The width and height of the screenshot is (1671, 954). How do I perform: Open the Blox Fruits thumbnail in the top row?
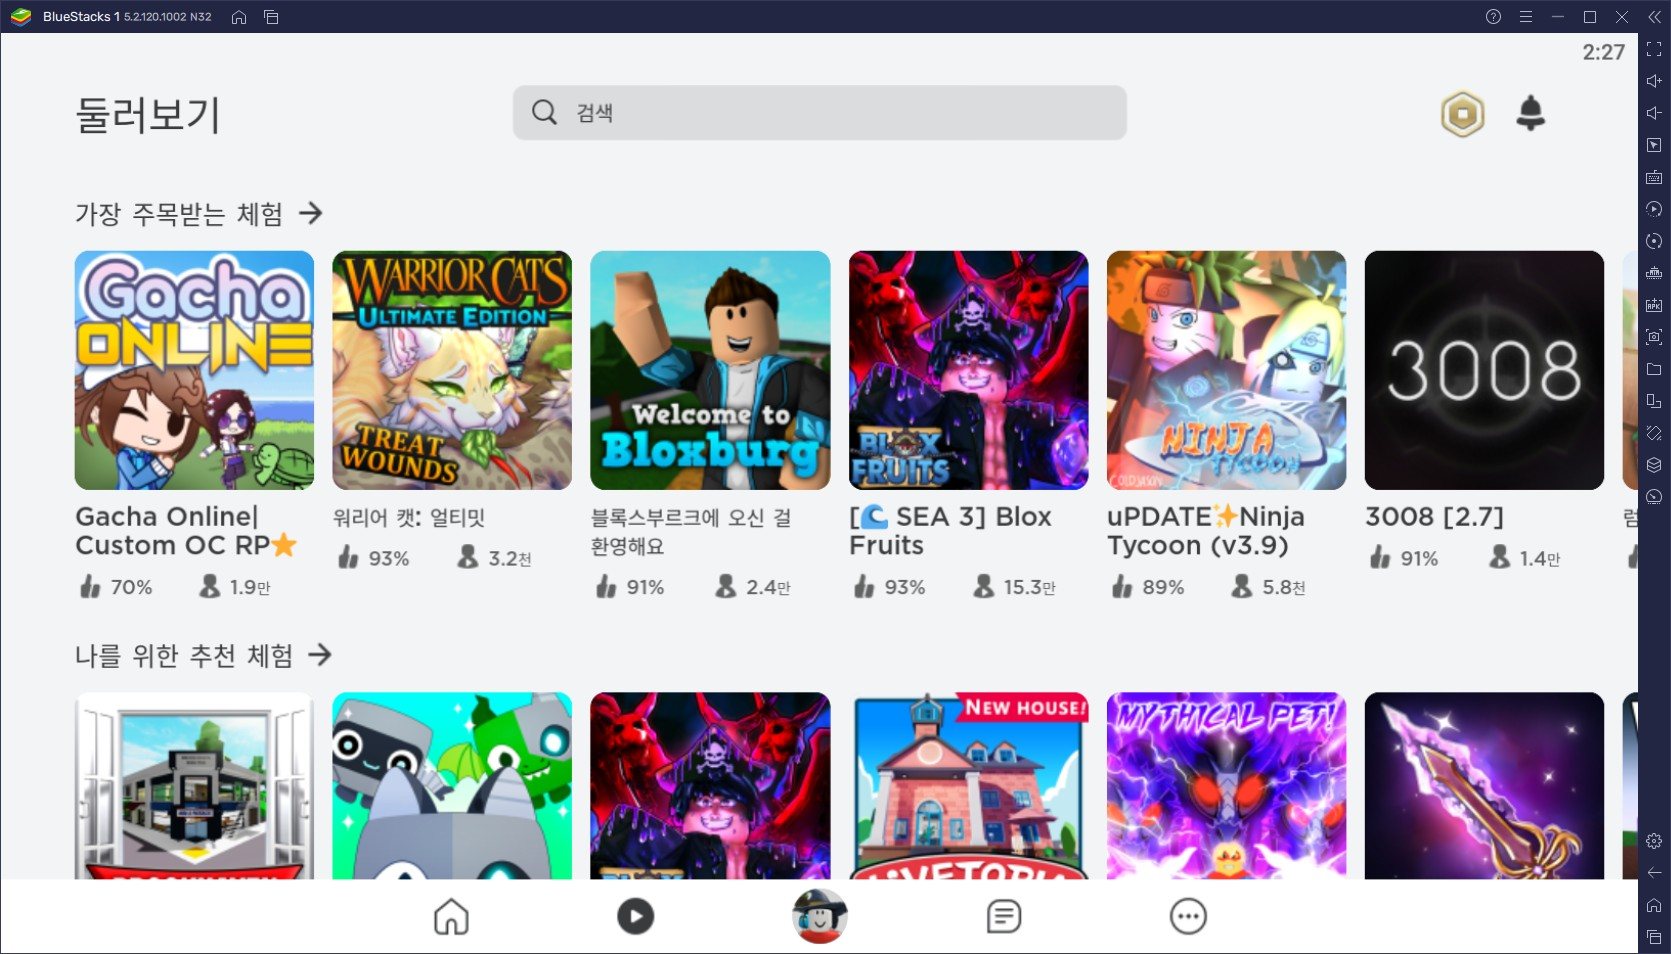[968, 370]
